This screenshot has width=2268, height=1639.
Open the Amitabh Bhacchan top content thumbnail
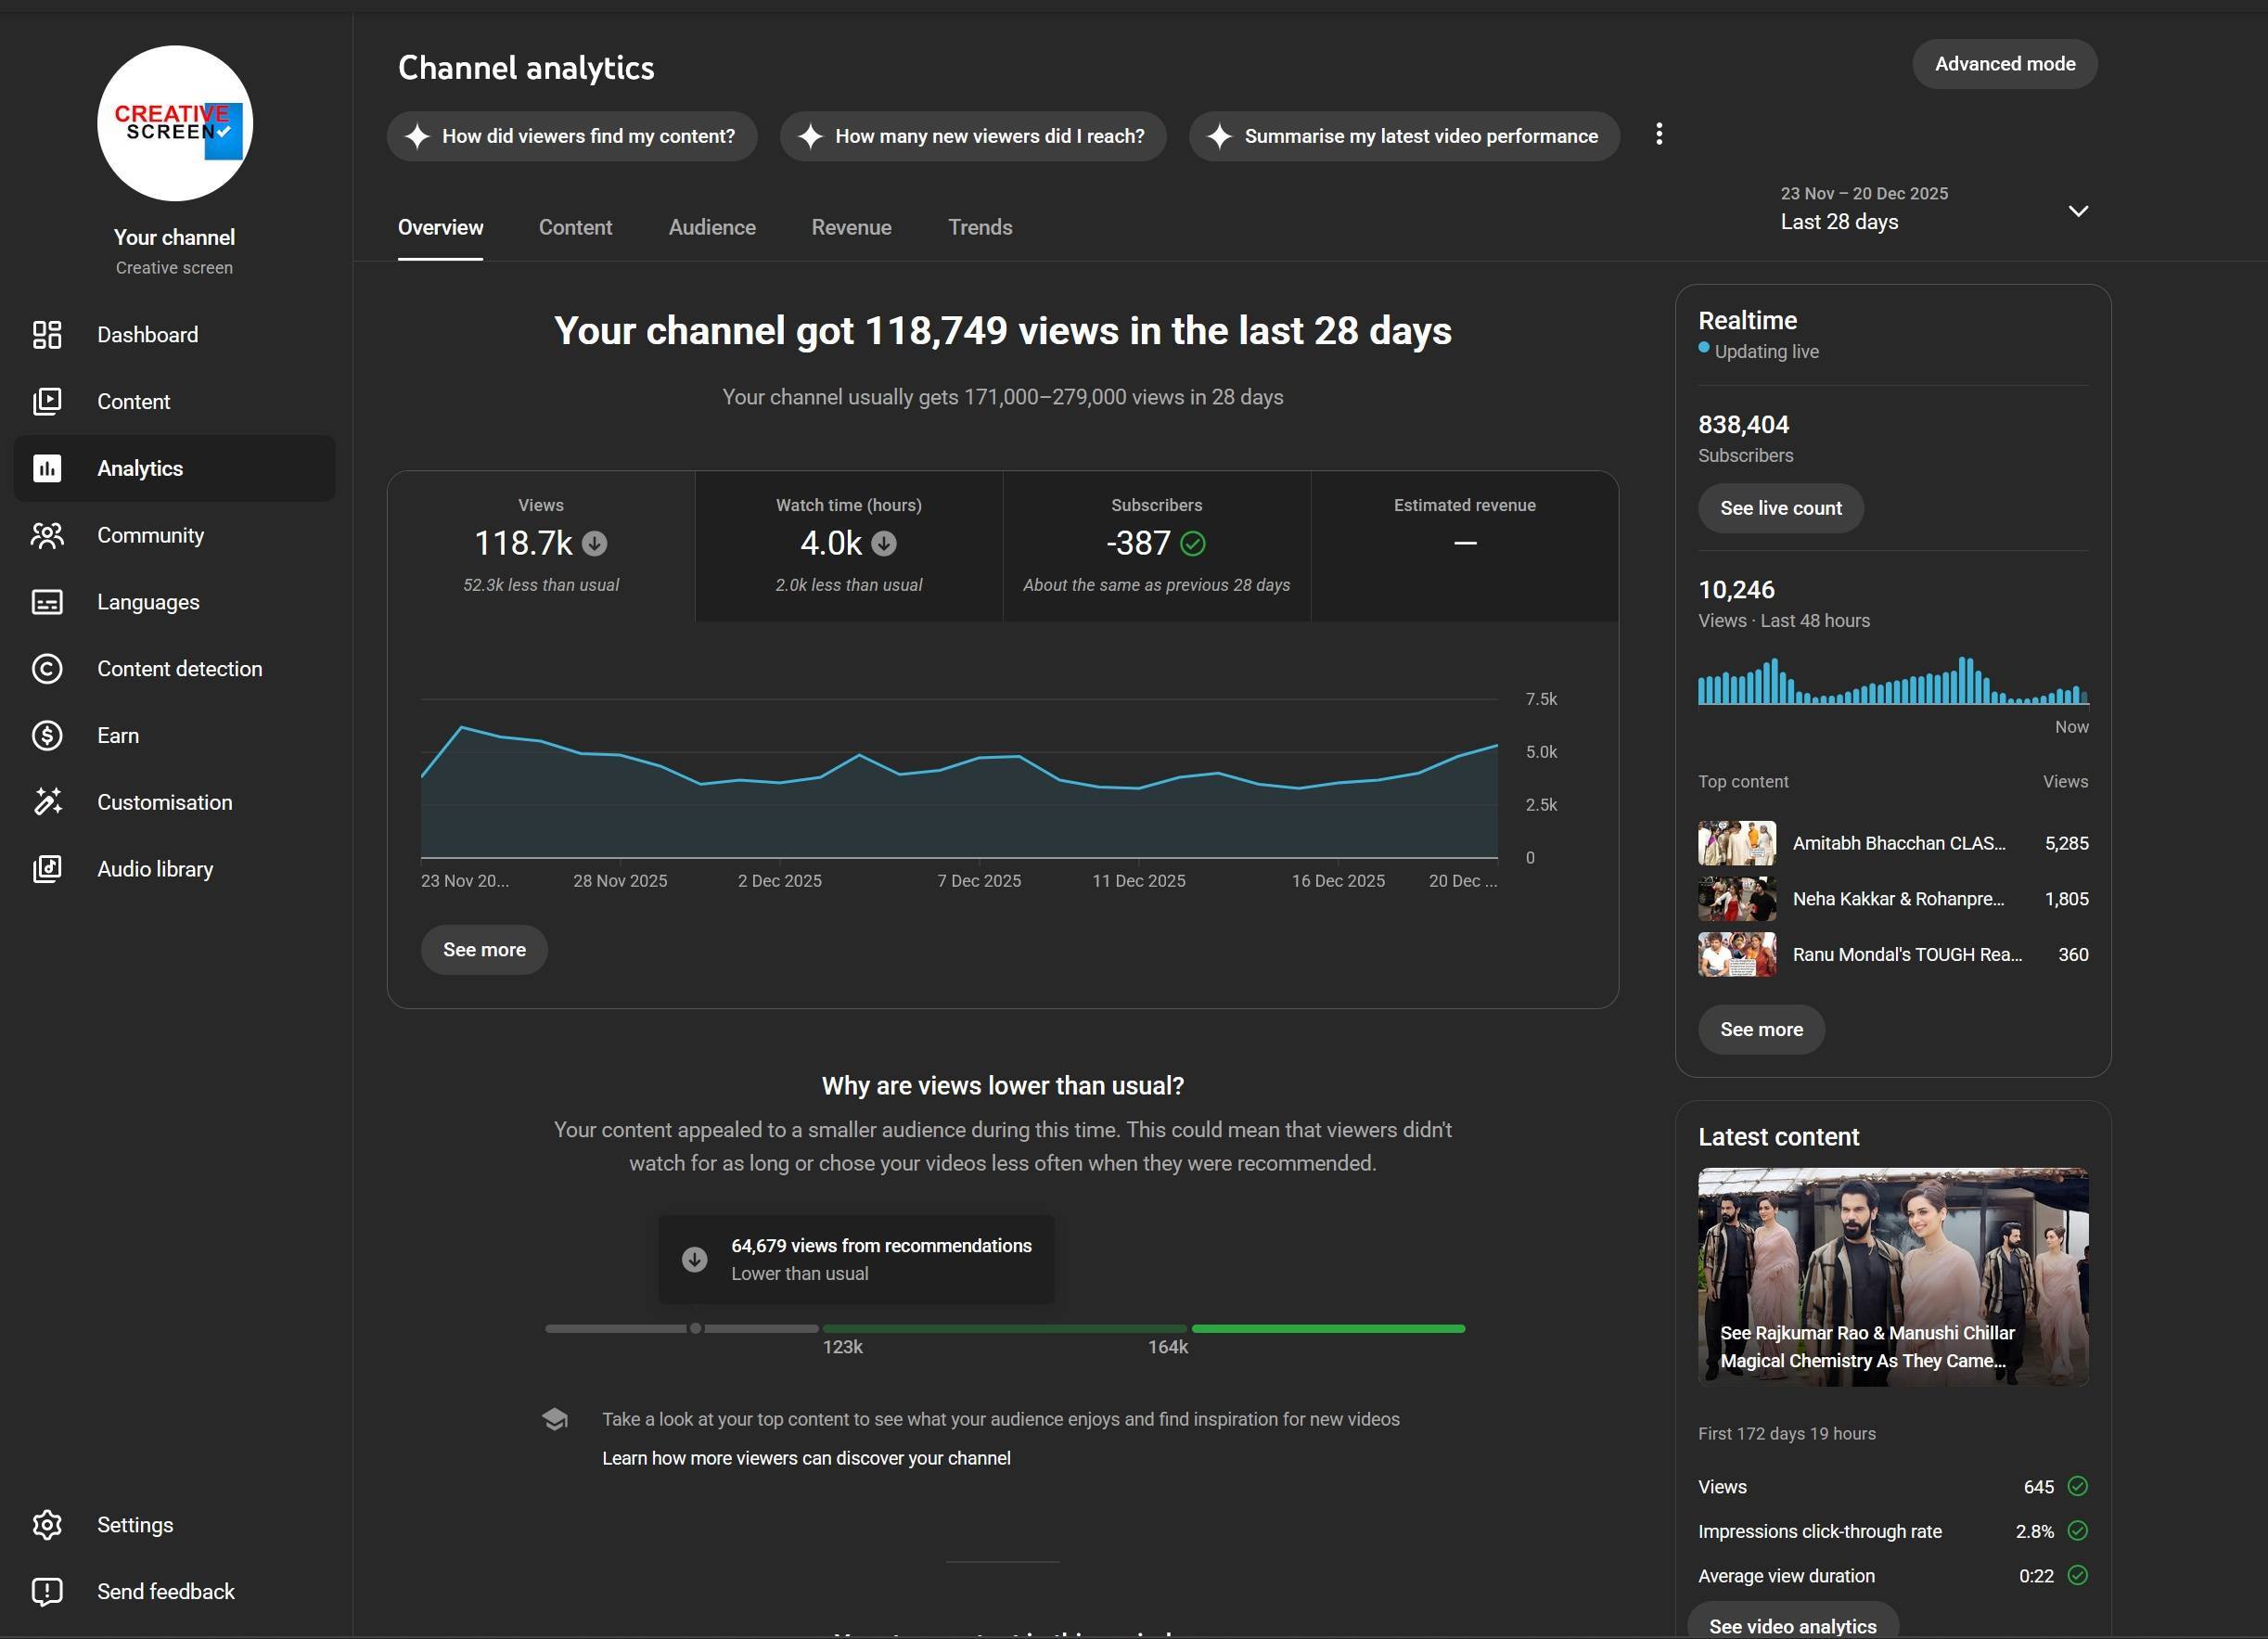(x=1737, y=844)
